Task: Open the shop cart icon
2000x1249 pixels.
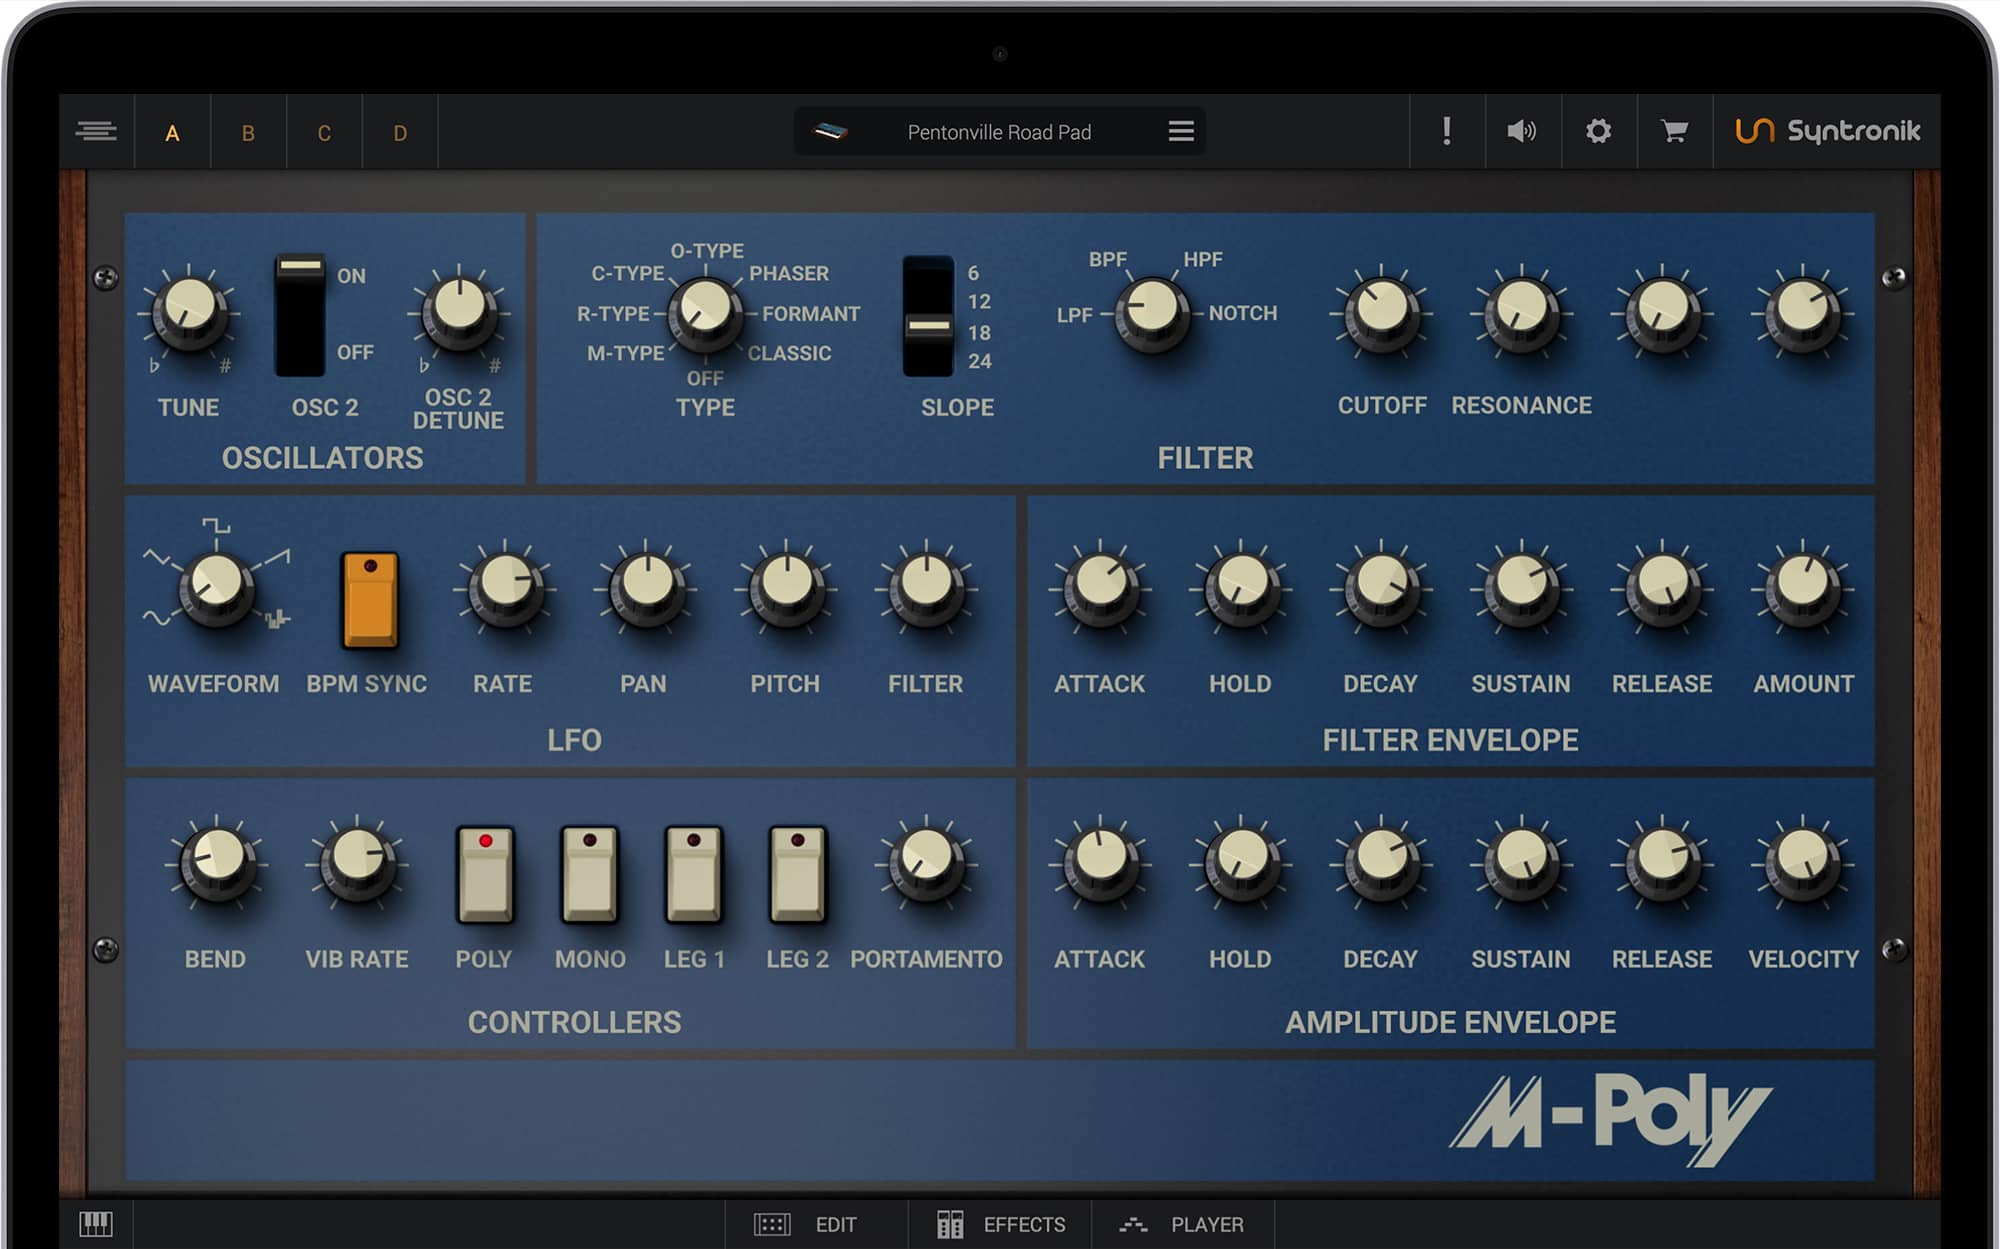Action: [x=1674, y=131]
